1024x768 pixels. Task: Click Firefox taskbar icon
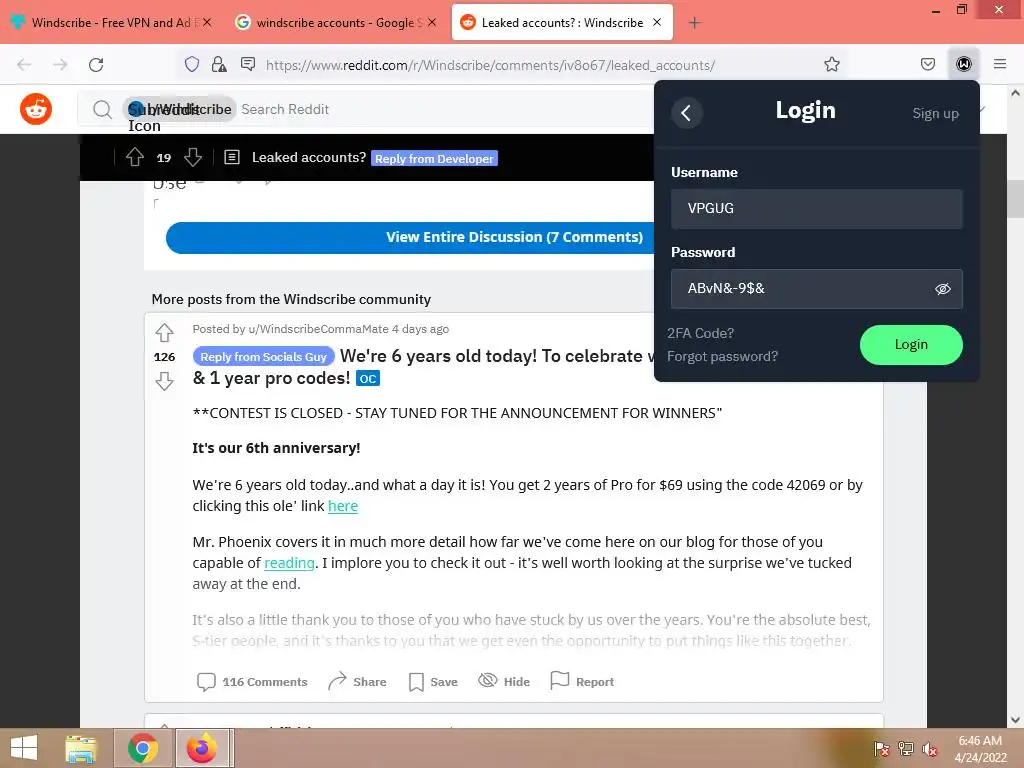point(202,748)
